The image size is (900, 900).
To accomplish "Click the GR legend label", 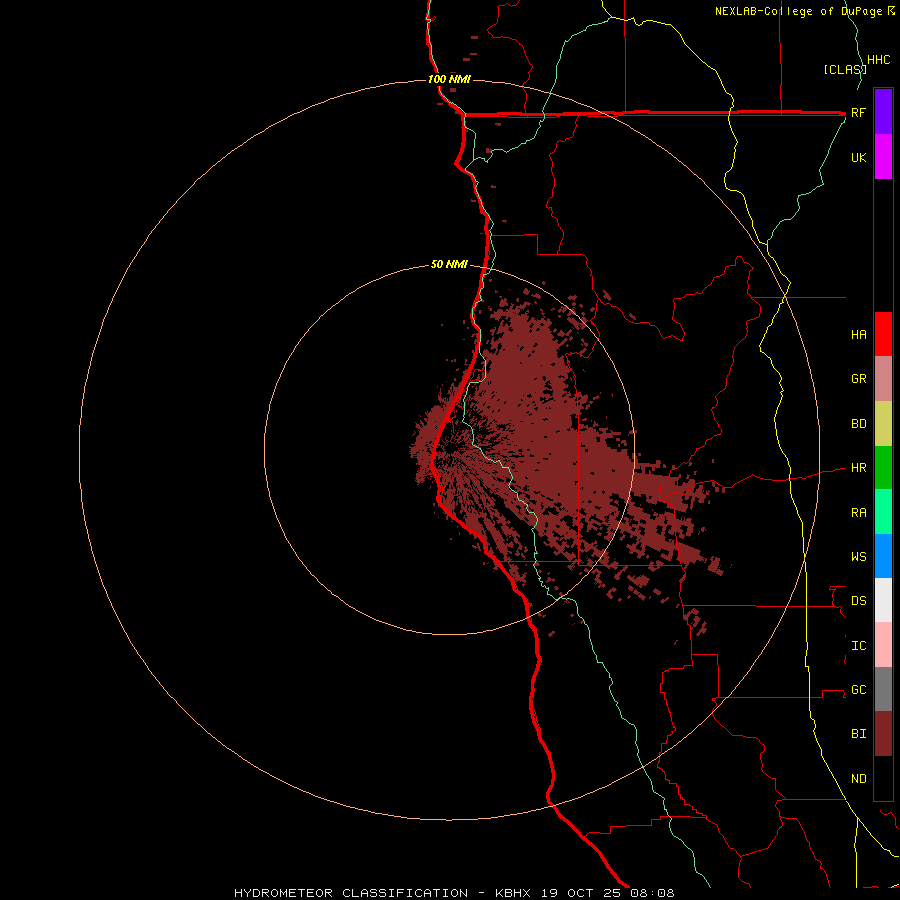I will (x=859, y=379).
